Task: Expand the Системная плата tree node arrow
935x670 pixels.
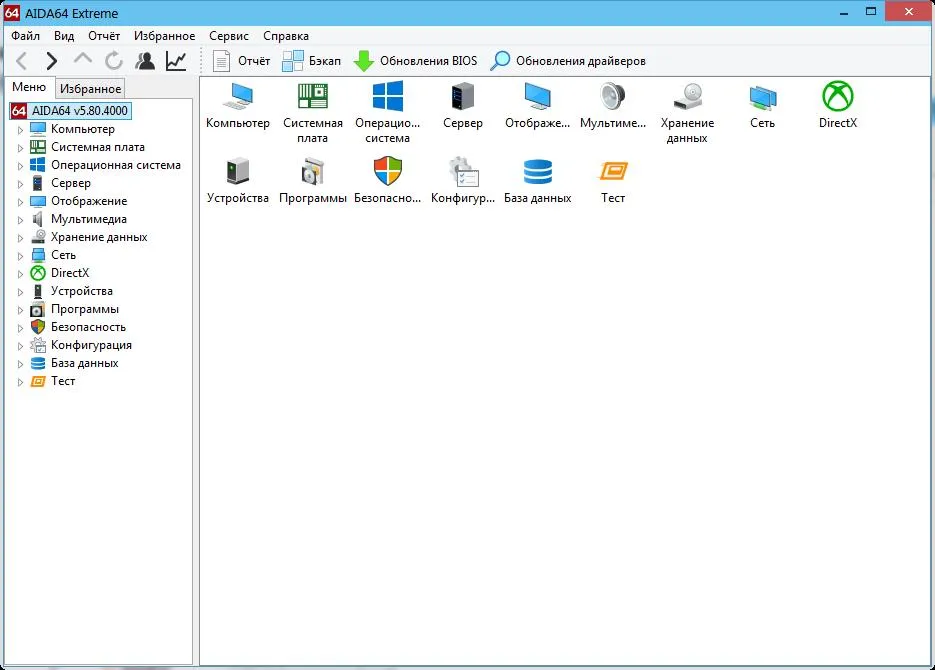Action: pos(20,148)
